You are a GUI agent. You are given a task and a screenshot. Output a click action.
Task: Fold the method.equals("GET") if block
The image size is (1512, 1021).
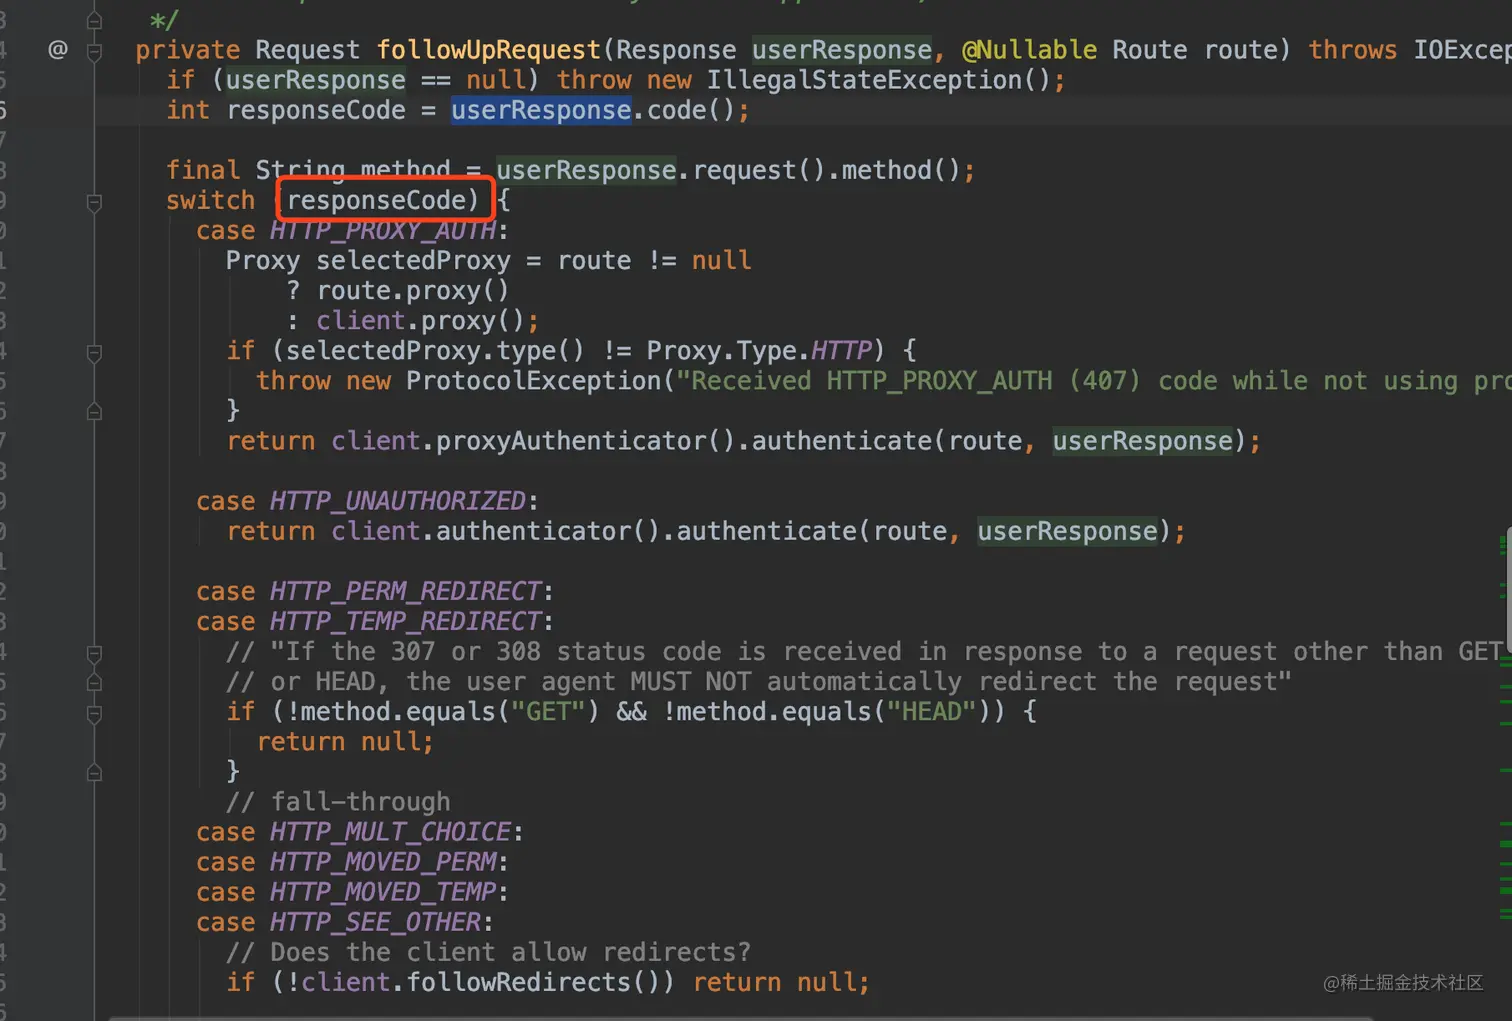(x=94, y=714)
